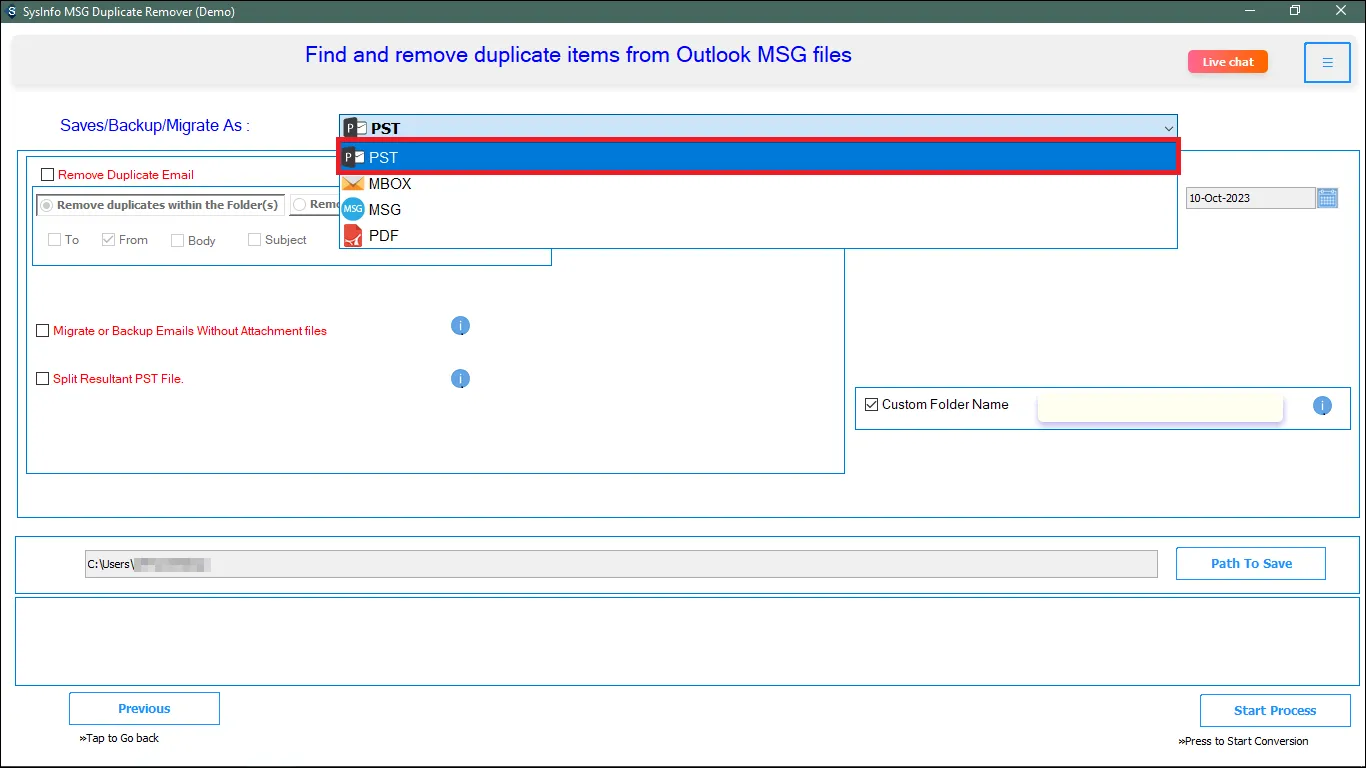The width and height of the screenshot is (1366, 768).
Task: Choose PST from the format list
Action: coord(758,157)
